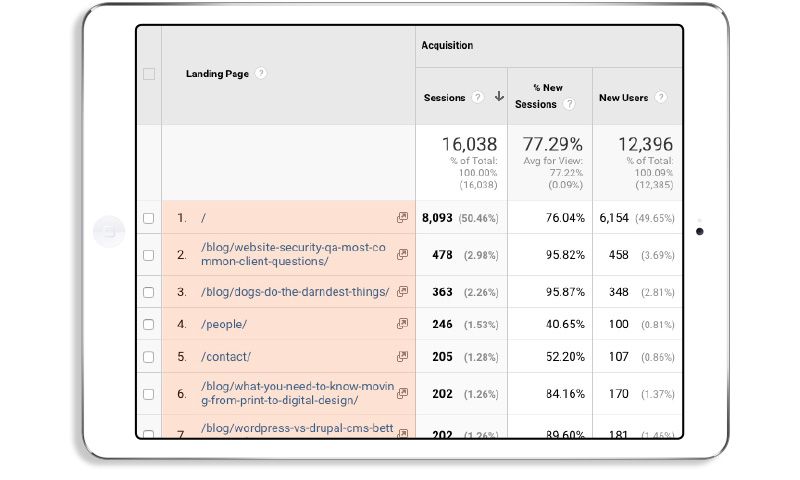Select new sessions value 95.82%
800x480 pixels.
565,255
